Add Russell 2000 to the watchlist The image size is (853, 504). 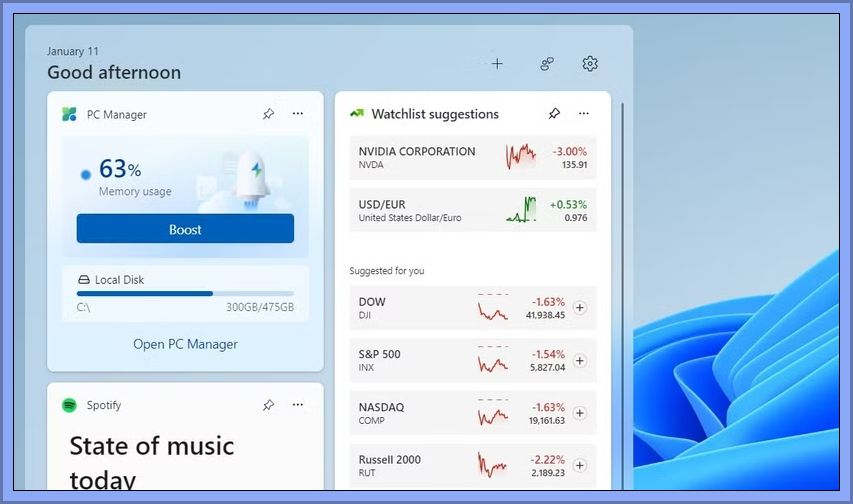pos(580,465)
